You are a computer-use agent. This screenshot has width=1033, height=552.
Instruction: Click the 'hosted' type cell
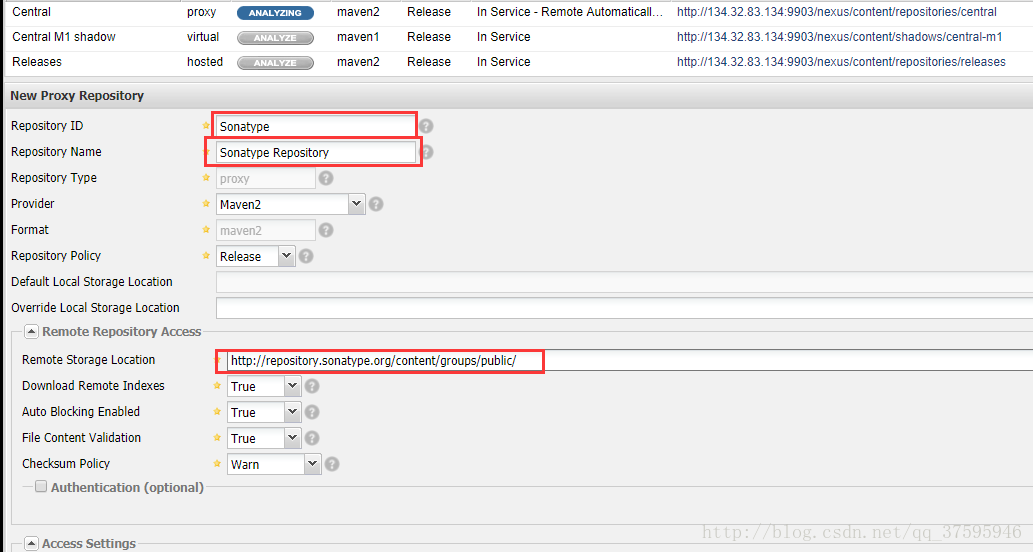(205, 62)
